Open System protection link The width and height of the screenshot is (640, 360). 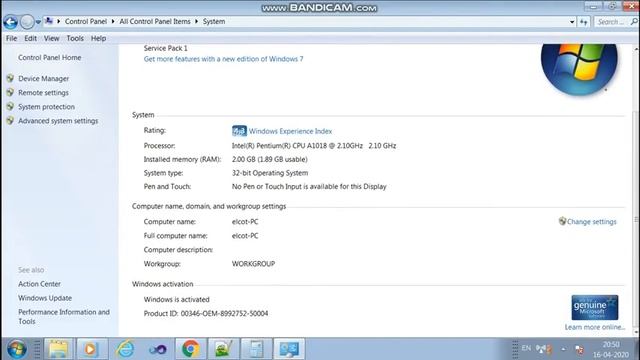tap(46, 107)
